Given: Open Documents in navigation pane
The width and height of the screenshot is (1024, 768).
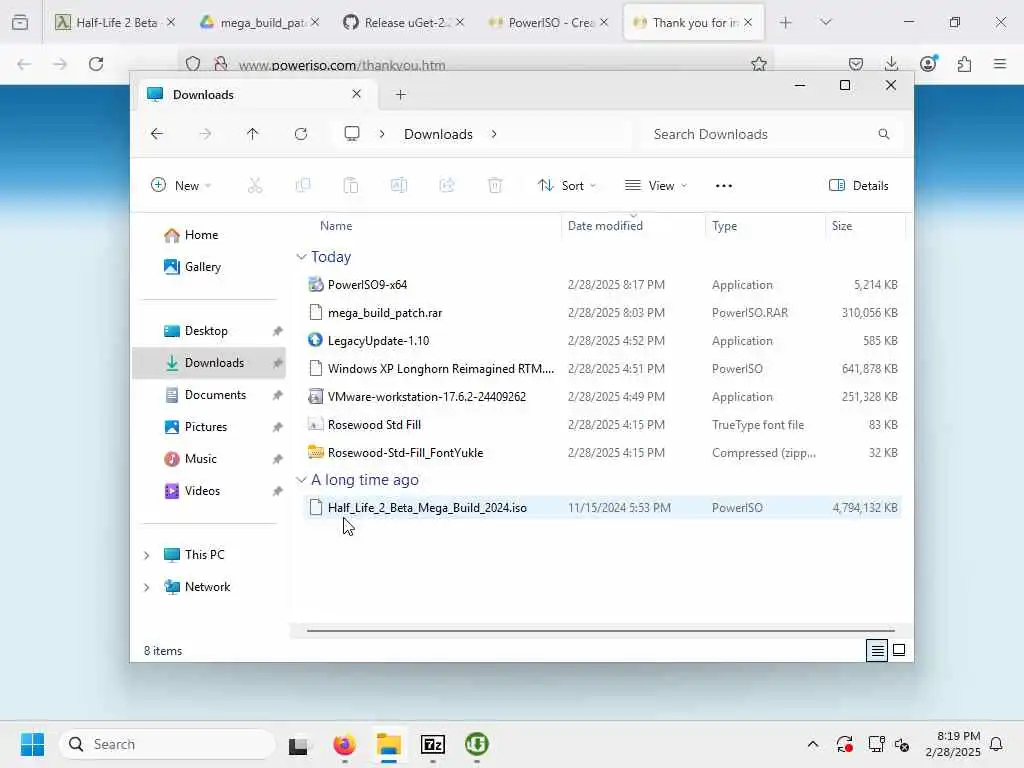Looking at the screenshot, I should pos(205,395).
